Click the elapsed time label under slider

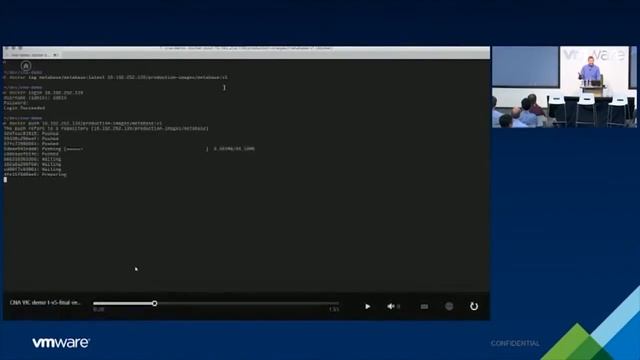(x=98, y=309)
